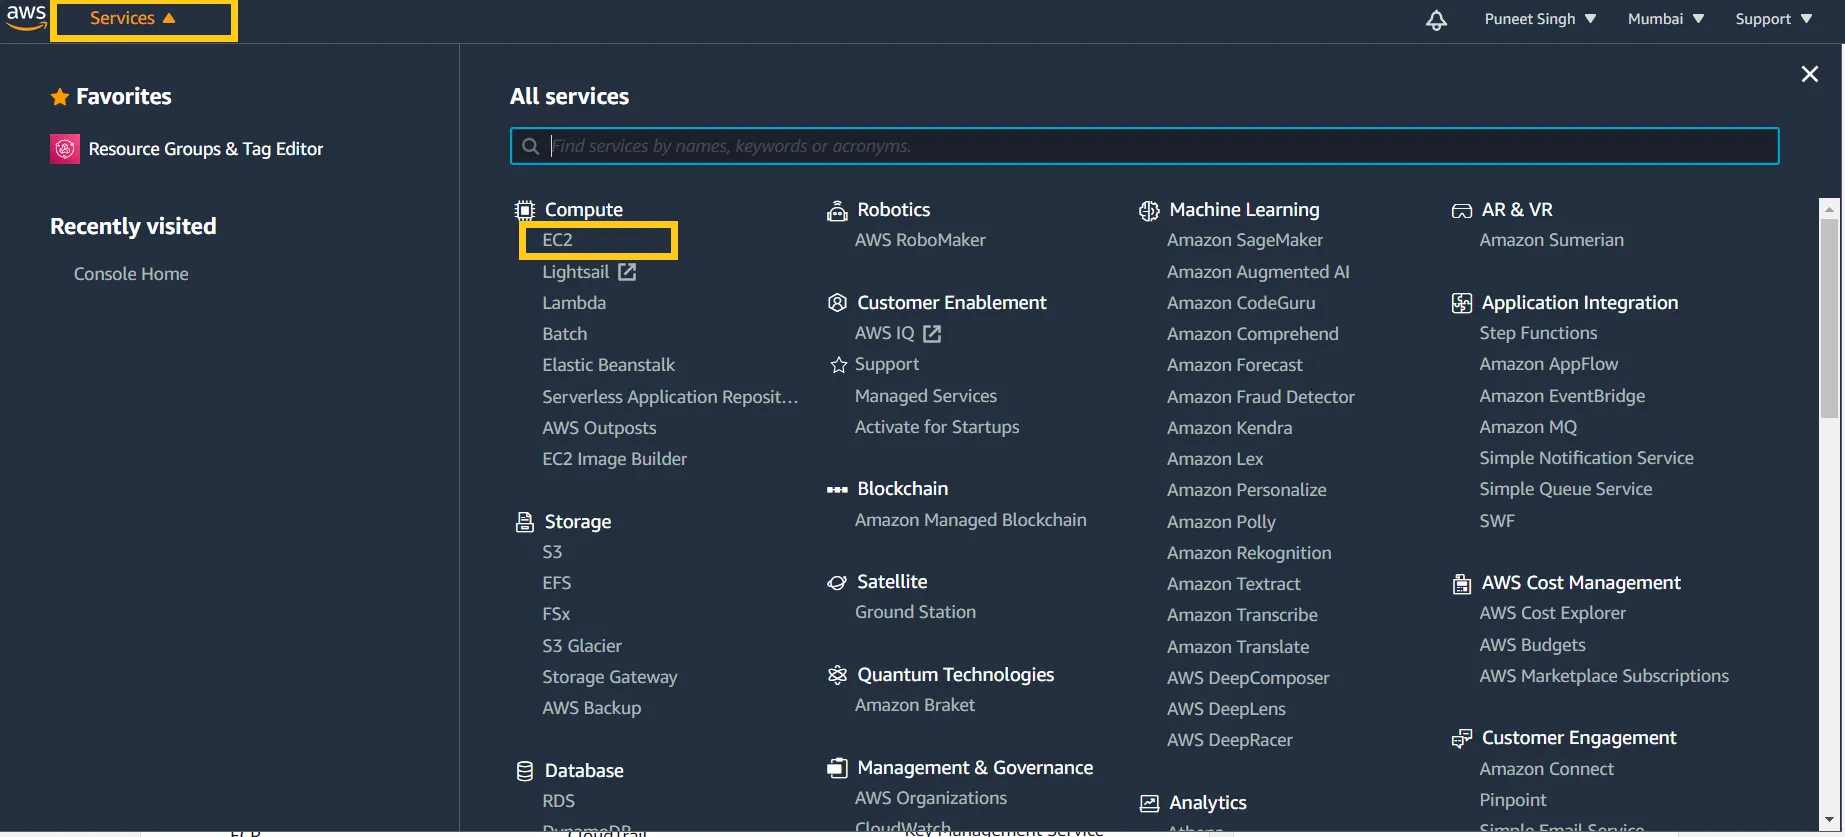Screen dimensions: 1845x837
Task: Open Amazon Polly
Action: 1221,522
